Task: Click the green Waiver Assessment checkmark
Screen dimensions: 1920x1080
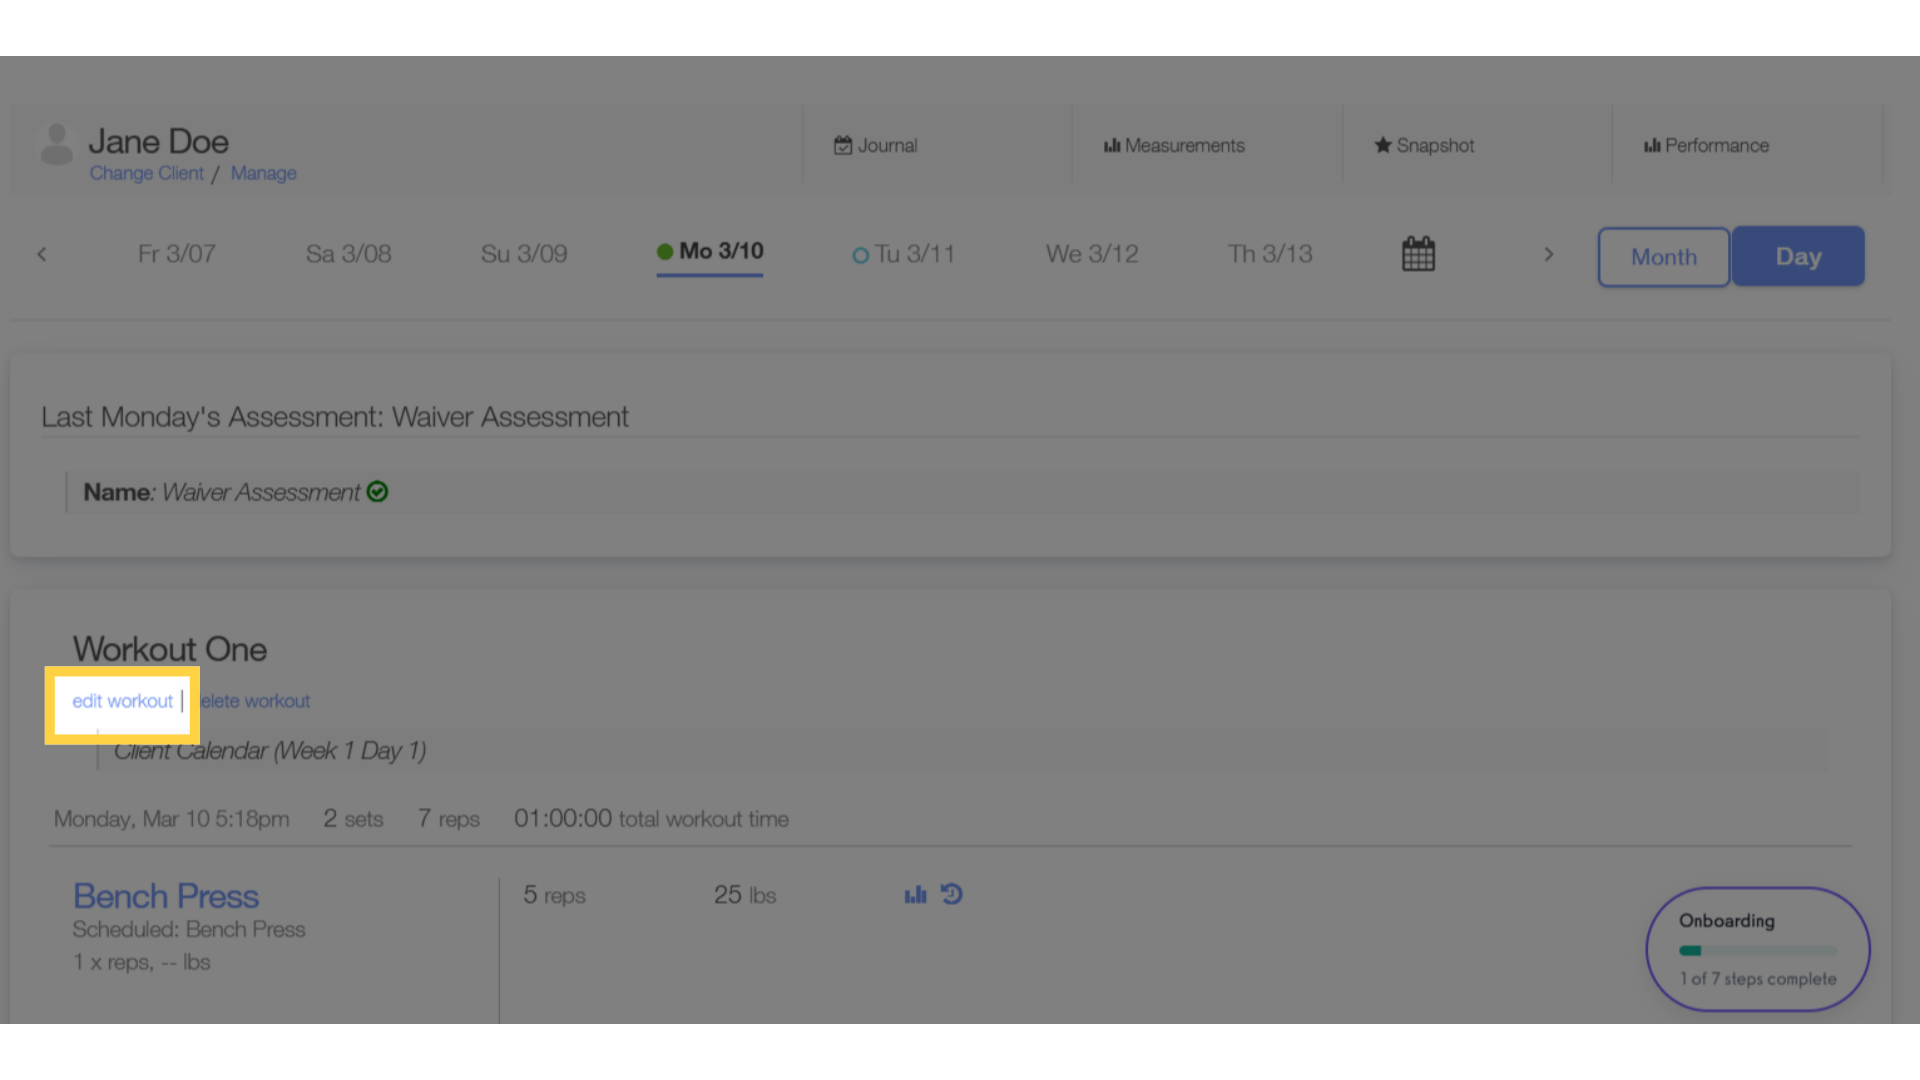Action: click(x=377, y=492)
